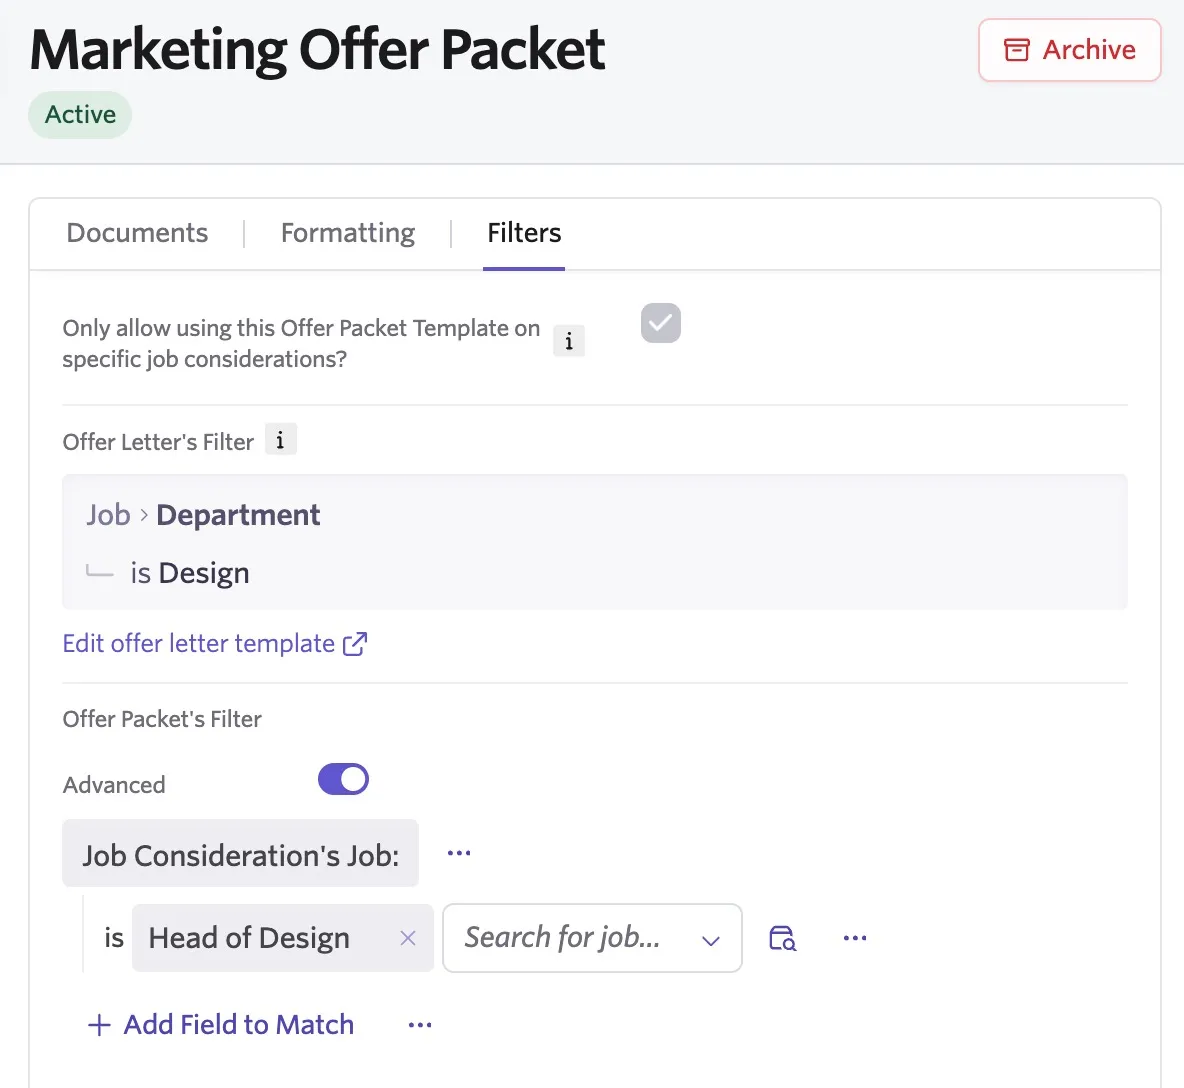The image size is (1184, 1088).
Task: Open ellipsis menu on Head of Design row
Action: (x=855, y=938)
